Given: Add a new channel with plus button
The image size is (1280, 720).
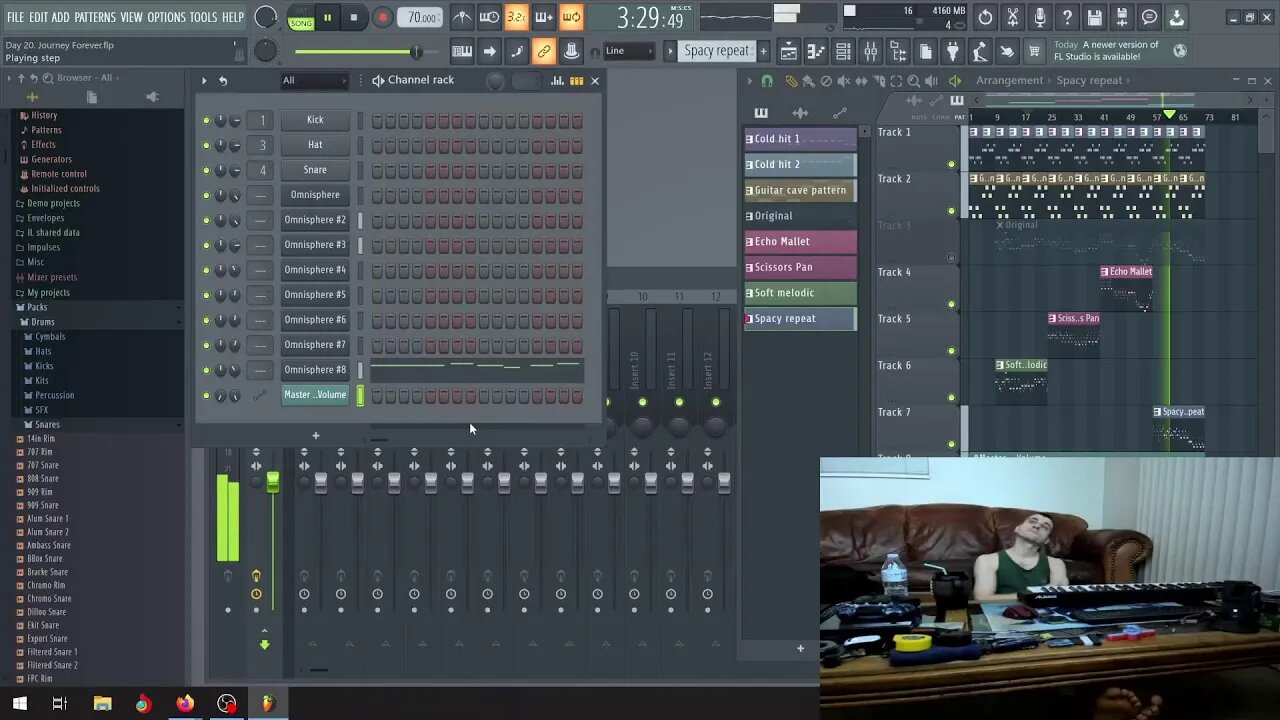Looking at the screenshot, I should [315, 435].
